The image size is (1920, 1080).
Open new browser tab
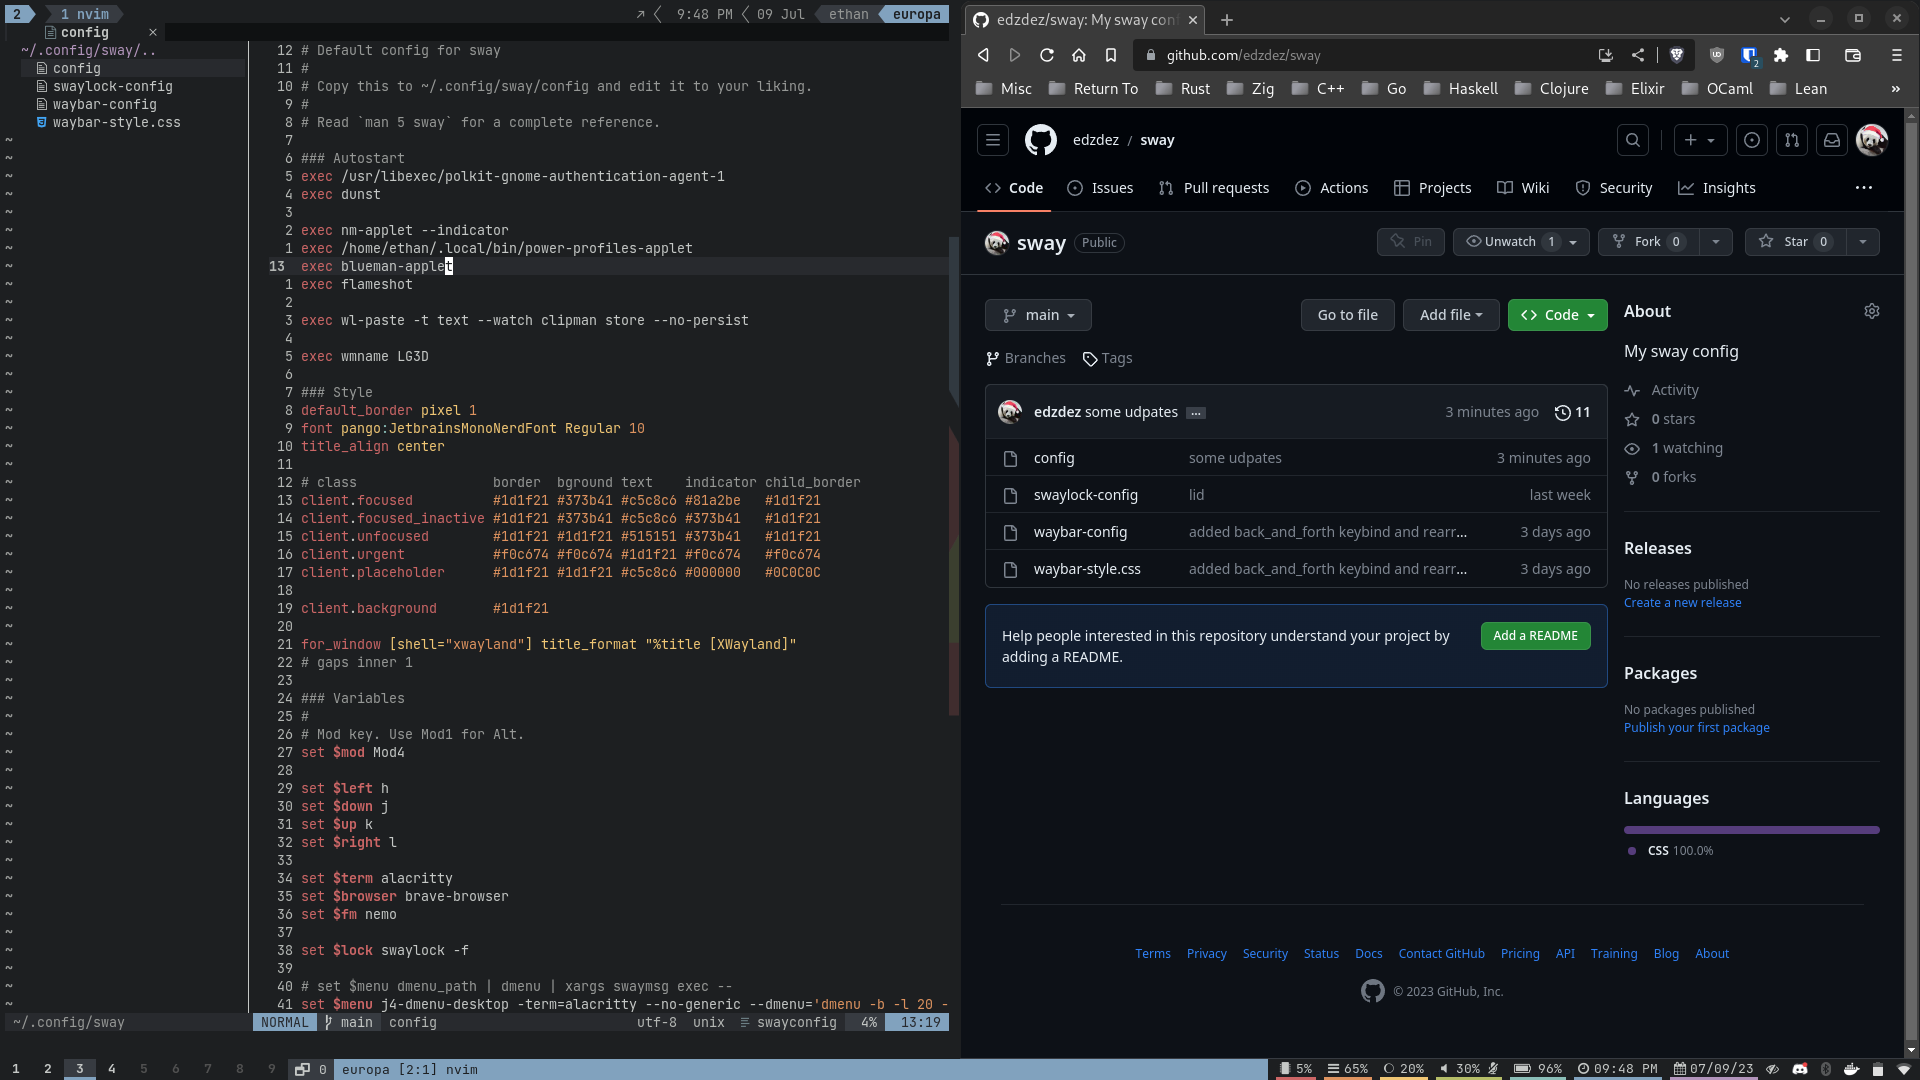(1227, 19)
